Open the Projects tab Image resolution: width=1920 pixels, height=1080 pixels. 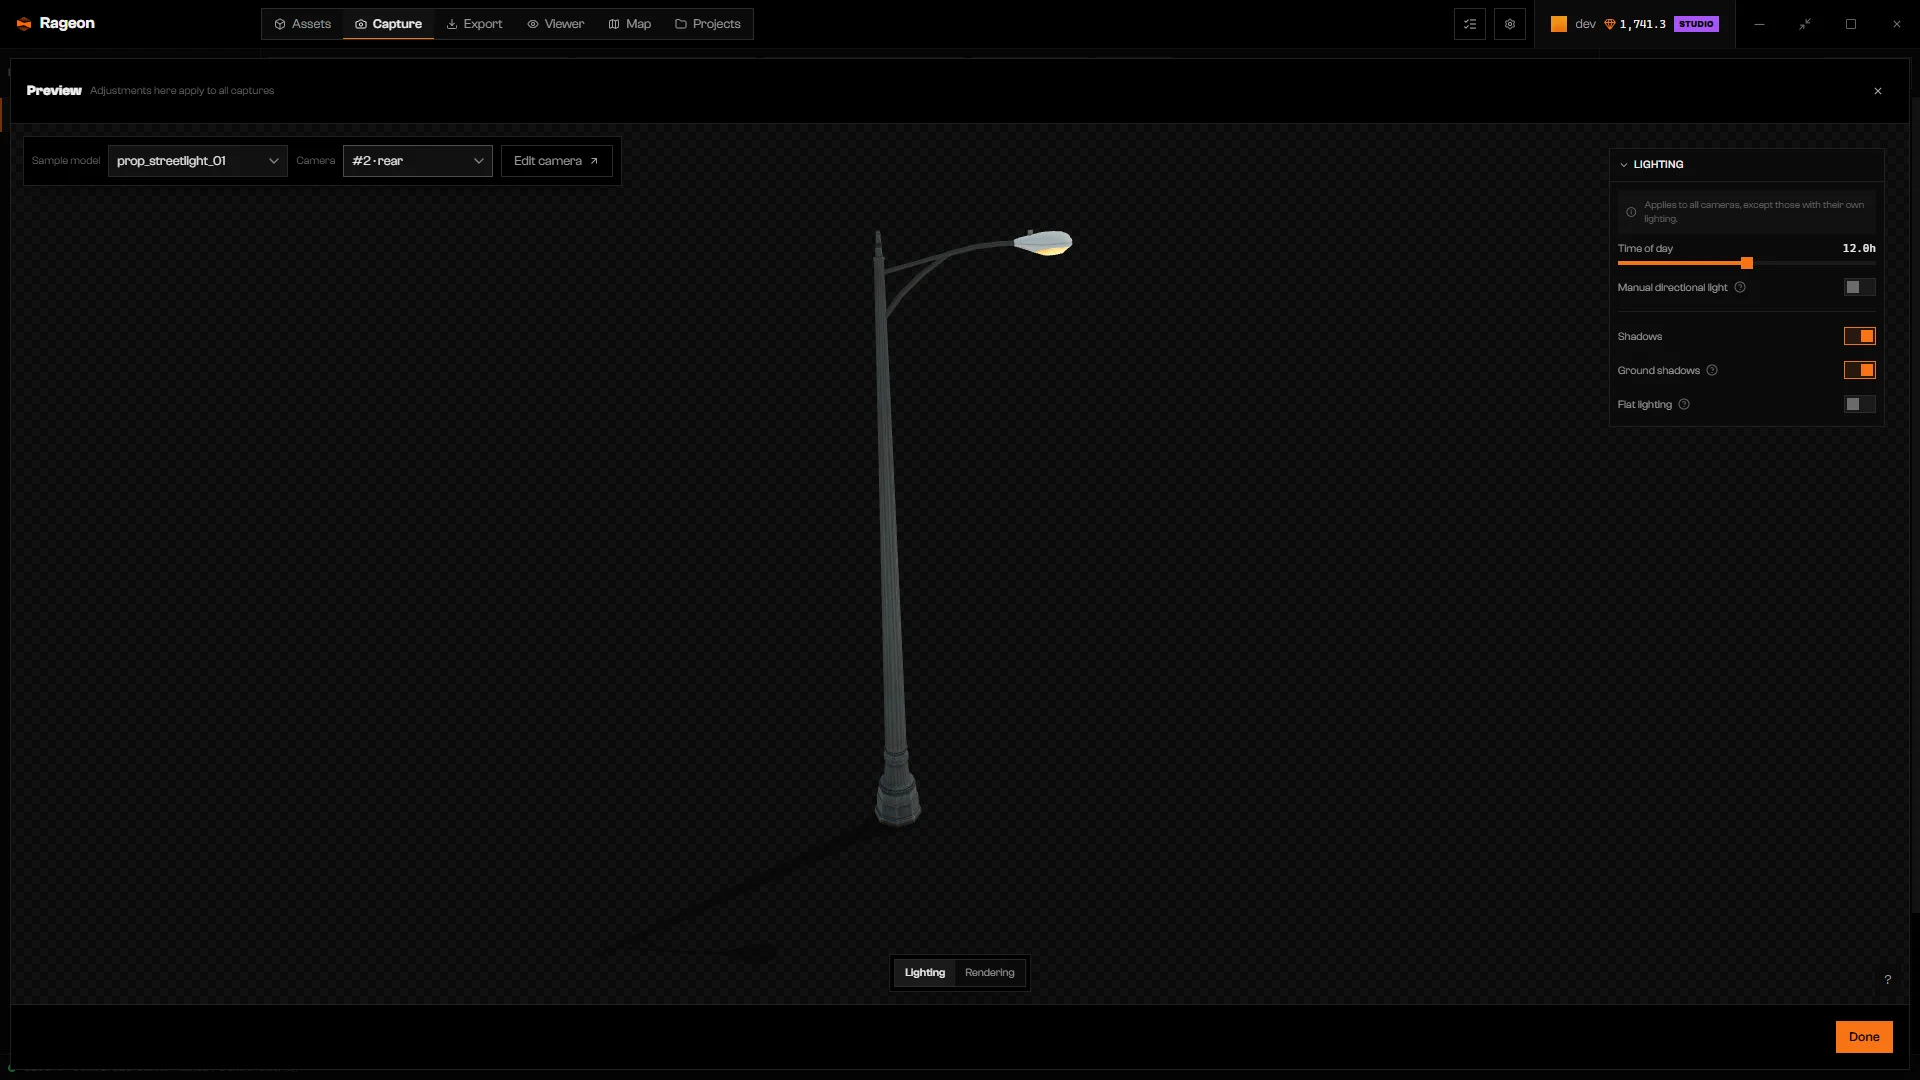(707, 24)
